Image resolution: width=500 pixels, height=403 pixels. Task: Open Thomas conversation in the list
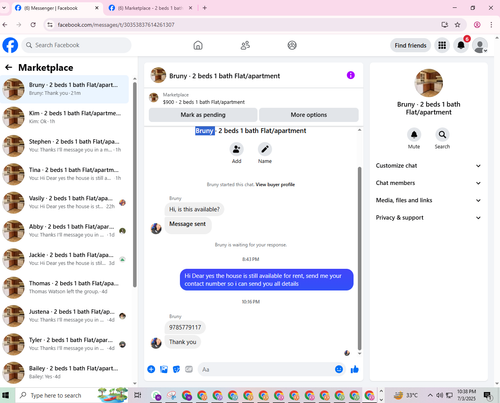(x=65, y=287)
